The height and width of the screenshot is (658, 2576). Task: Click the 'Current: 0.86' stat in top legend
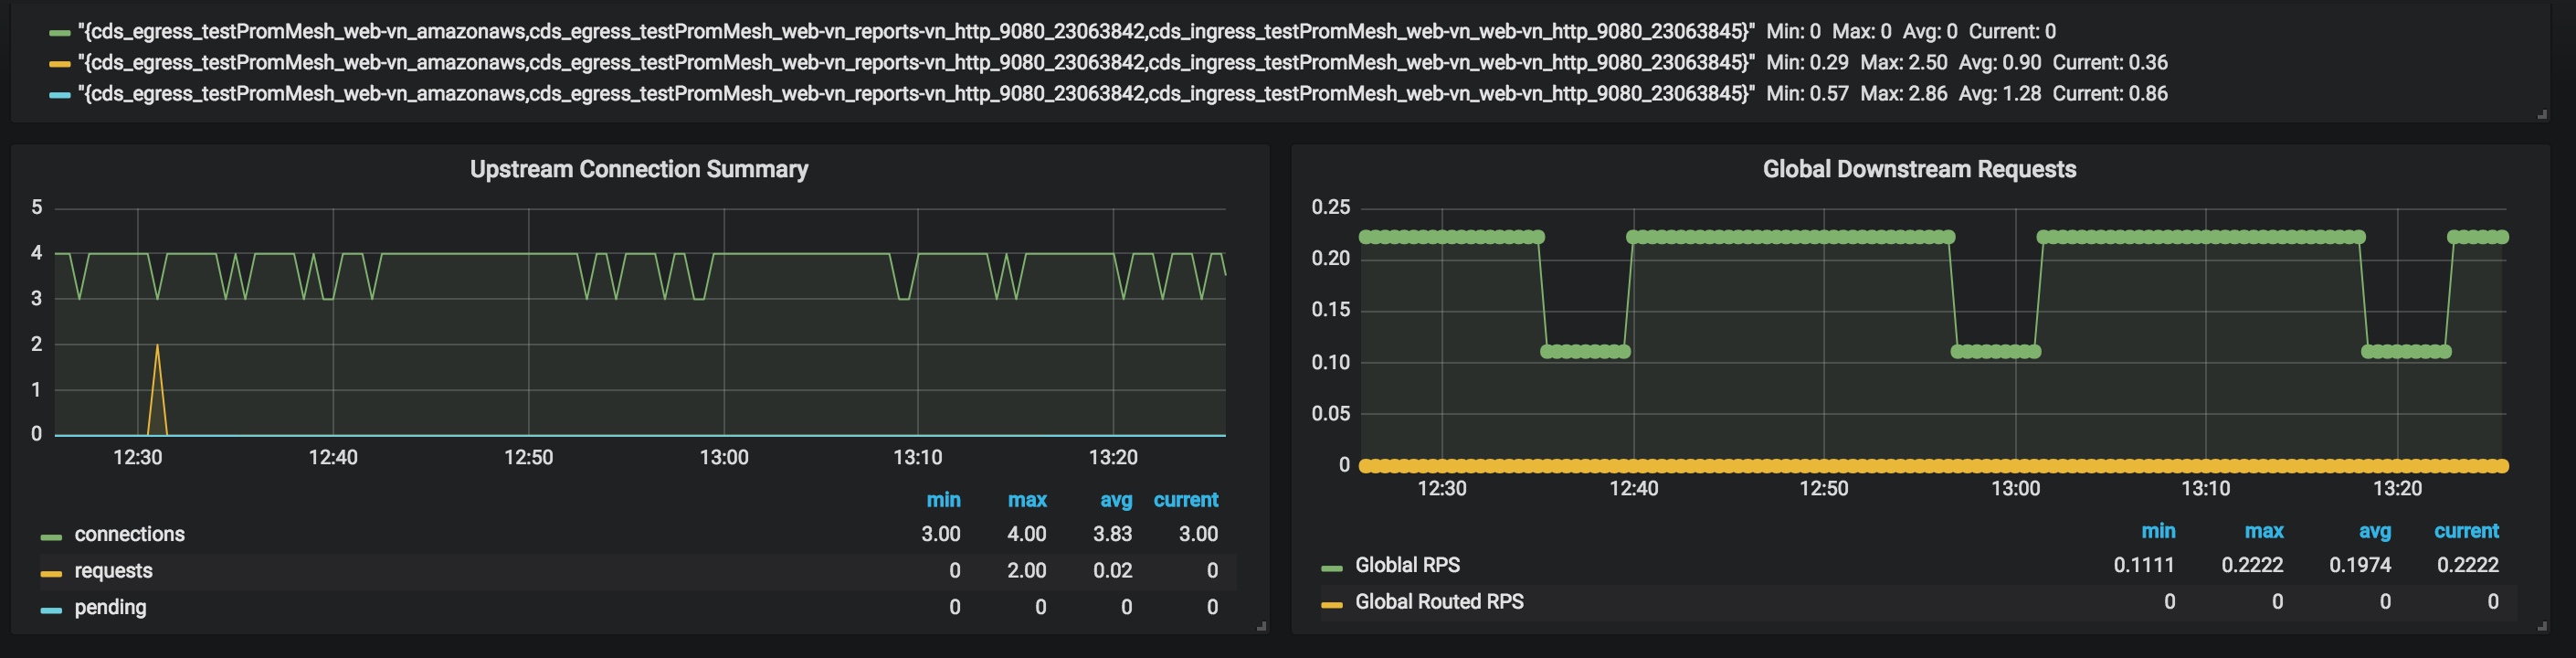[2110, 93]
